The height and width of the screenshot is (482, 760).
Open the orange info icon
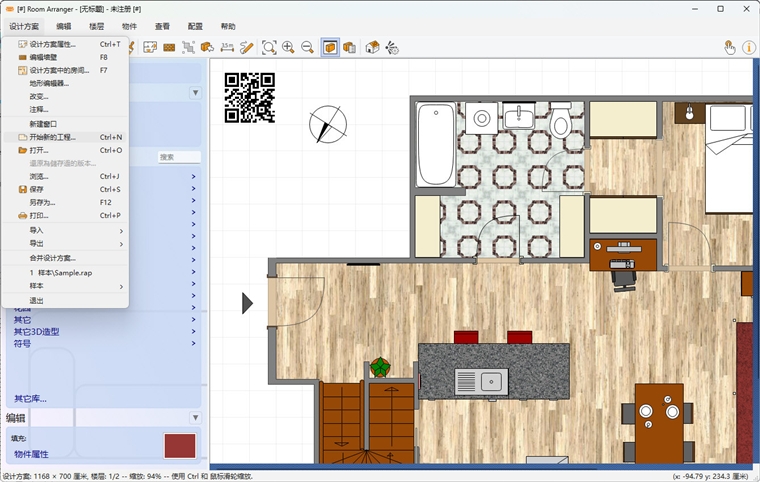749,48
